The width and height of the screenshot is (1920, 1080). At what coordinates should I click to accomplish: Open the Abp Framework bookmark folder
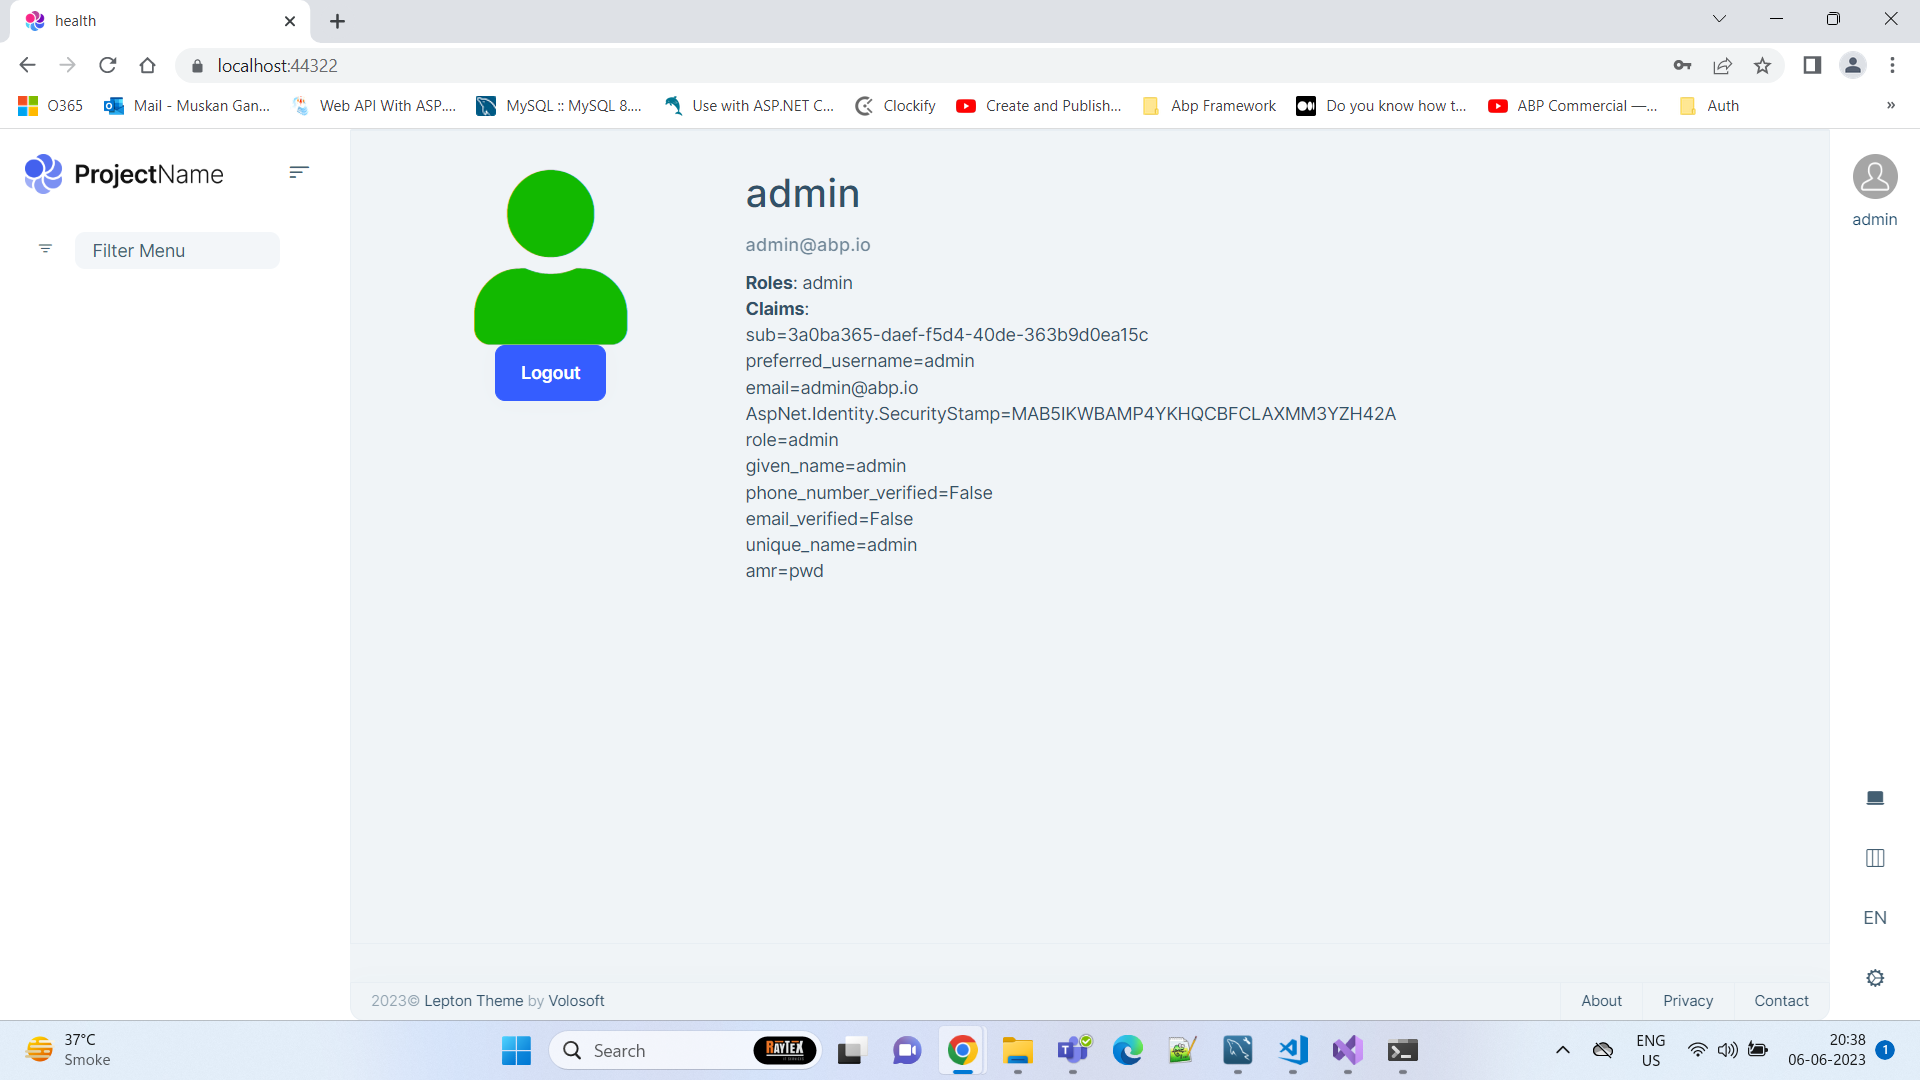(x=1209, y=106)
